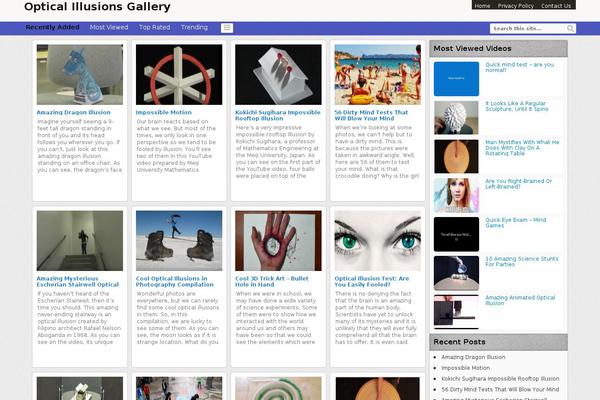Viewport: 600px width, 400px height.
Task: Switch to Top Rated tab
Action: coord(154,27)
